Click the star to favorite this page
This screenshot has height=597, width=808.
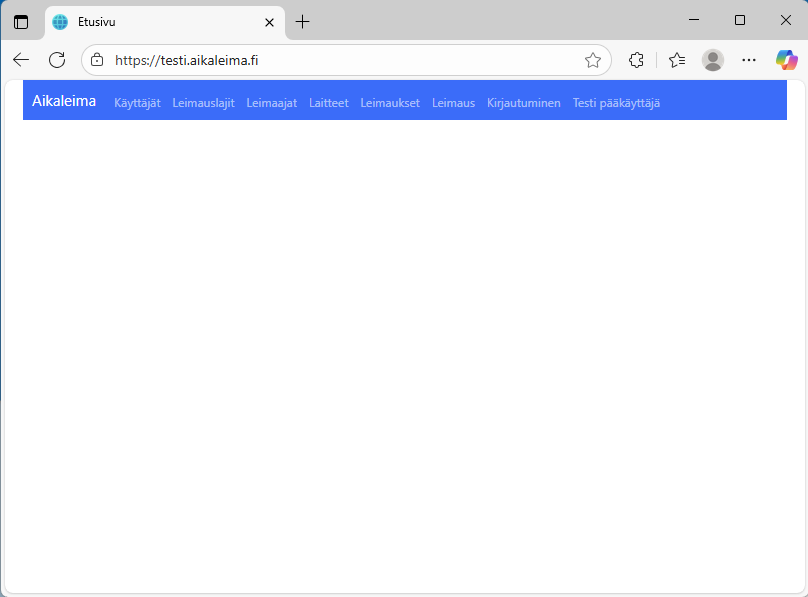click(593, 60)
